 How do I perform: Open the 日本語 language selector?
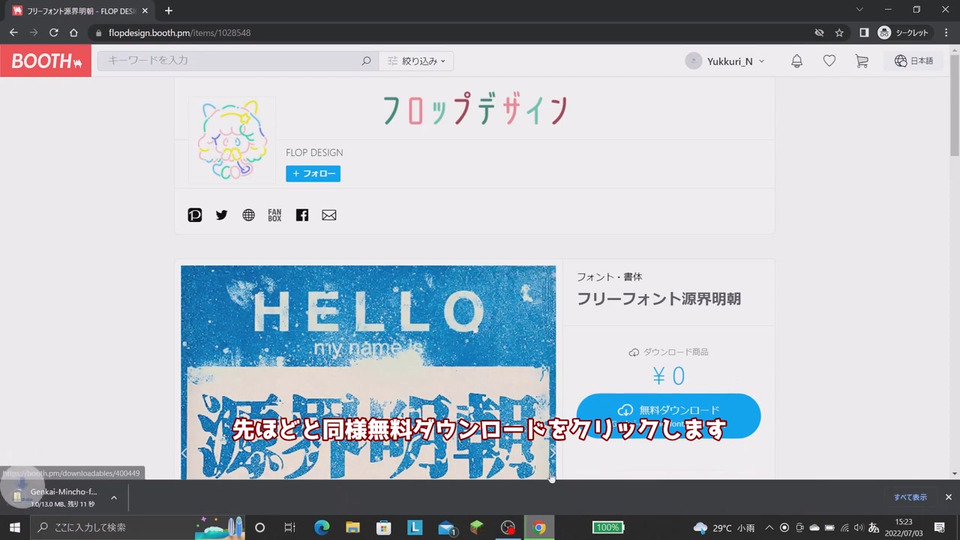point(913,61)
